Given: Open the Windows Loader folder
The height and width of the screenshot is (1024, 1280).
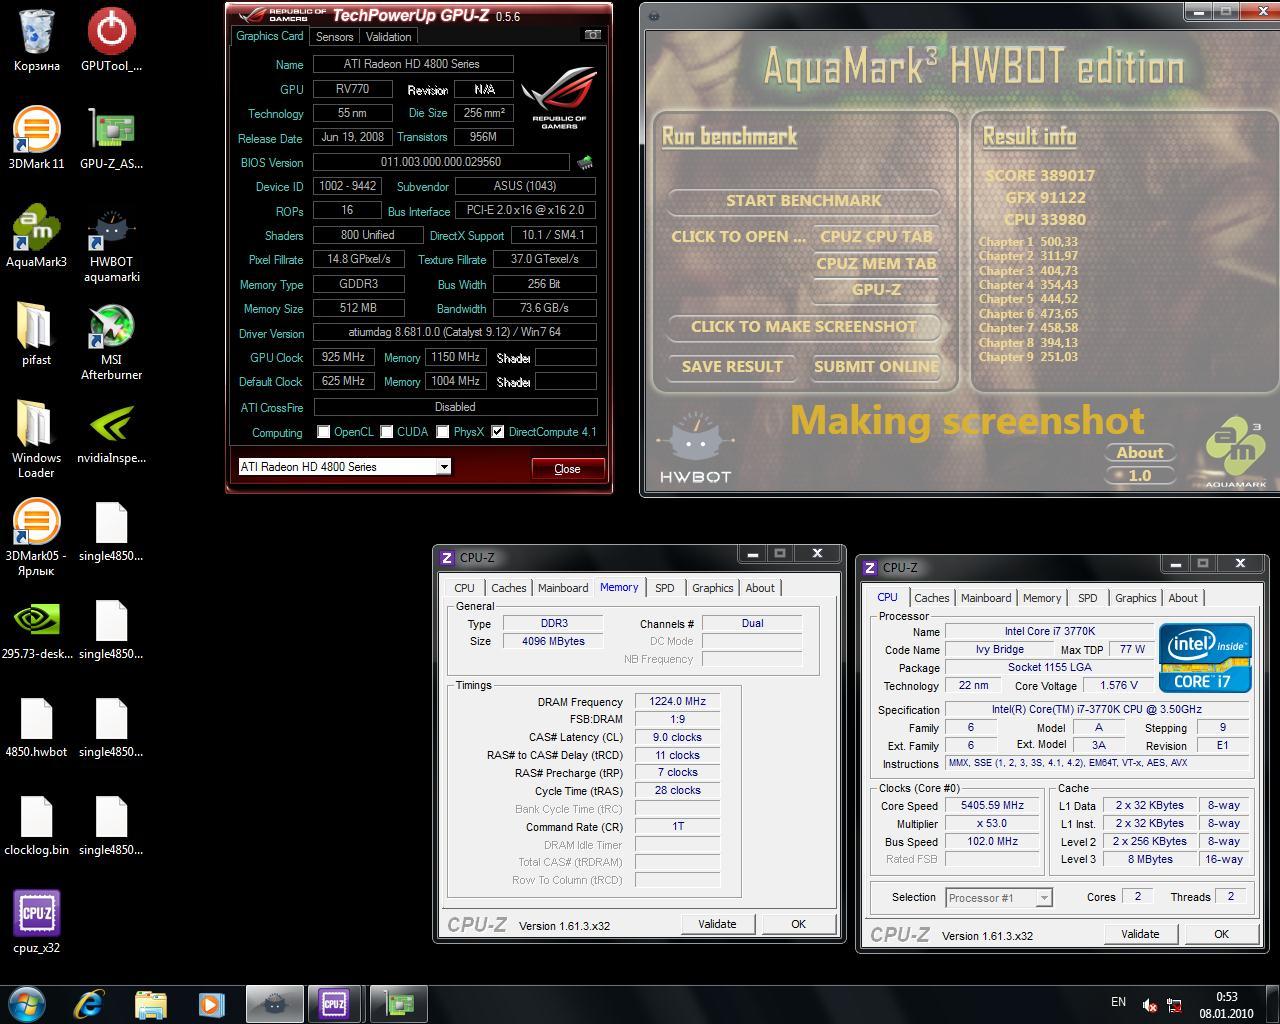Looking at the screenshot, I should coord(36,440).
